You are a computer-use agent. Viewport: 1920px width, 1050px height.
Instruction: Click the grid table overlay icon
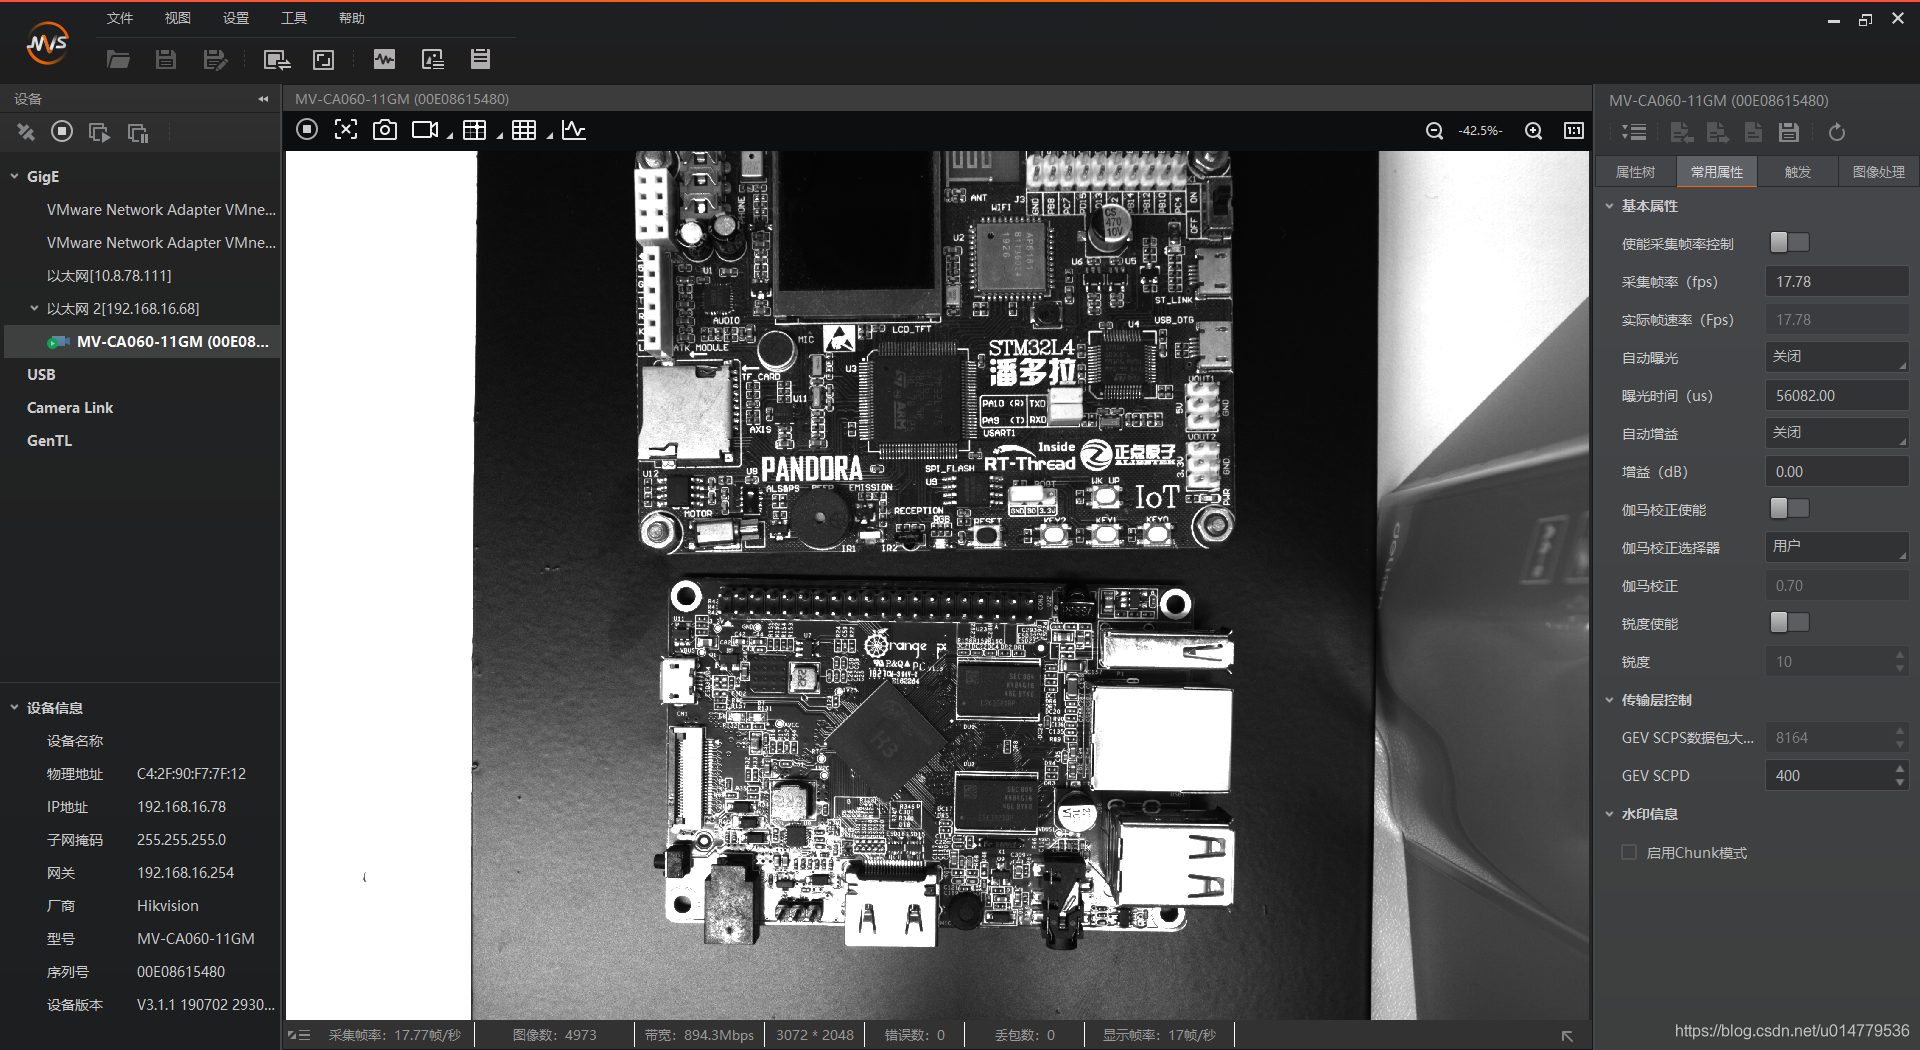click(x=475, y=130)
